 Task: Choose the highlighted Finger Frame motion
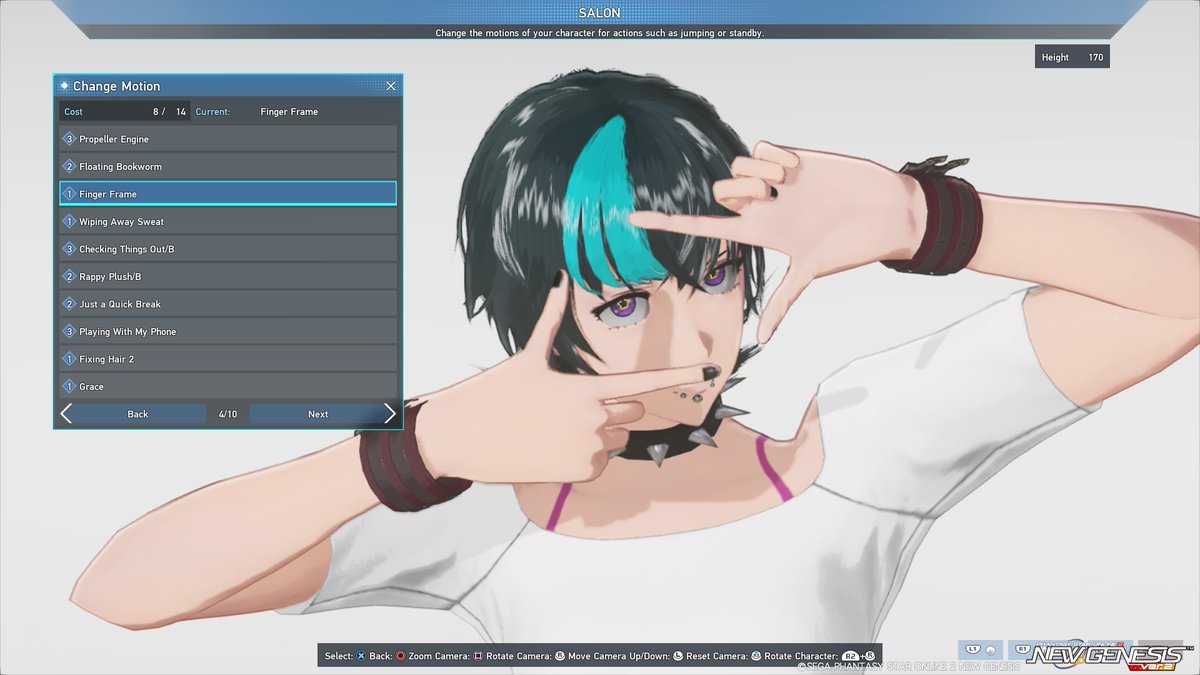(228, 194)
